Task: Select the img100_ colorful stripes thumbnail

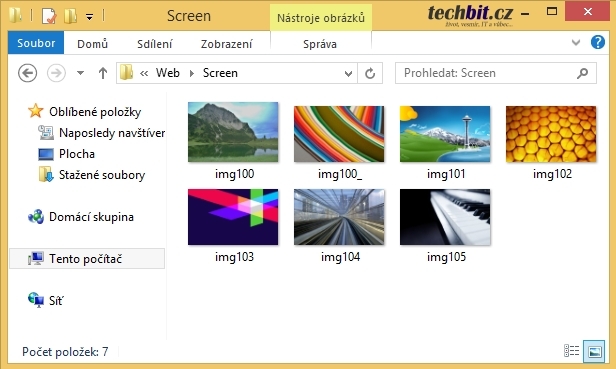Action: point(339,134)
